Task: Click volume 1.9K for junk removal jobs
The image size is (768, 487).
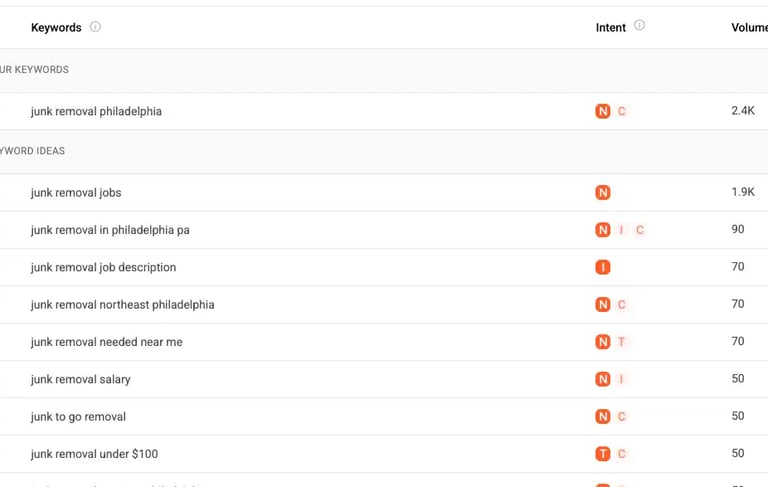Action: 743,192
